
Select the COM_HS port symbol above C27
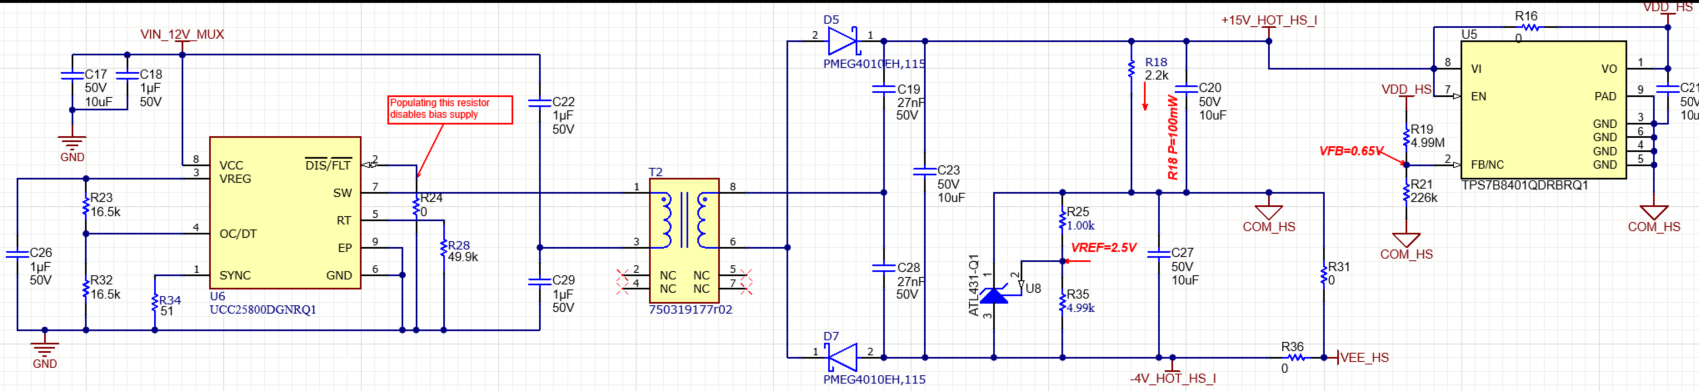click(1269, 212)
